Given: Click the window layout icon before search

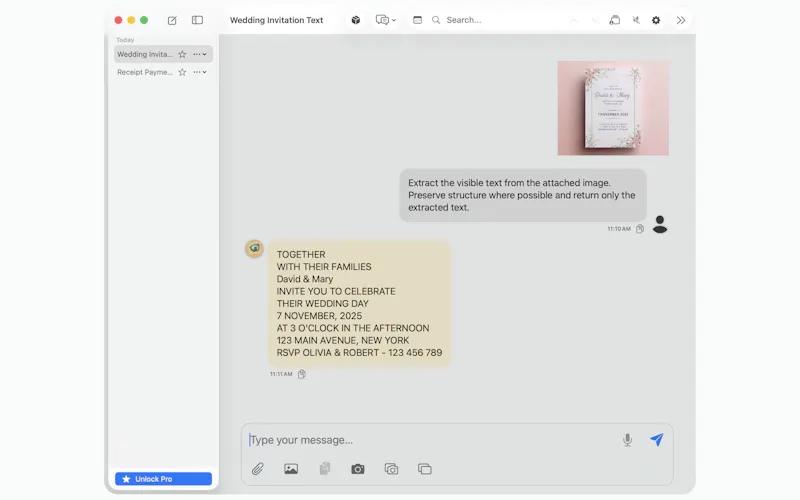Looking at the screenshot, I should coord(417,20).
